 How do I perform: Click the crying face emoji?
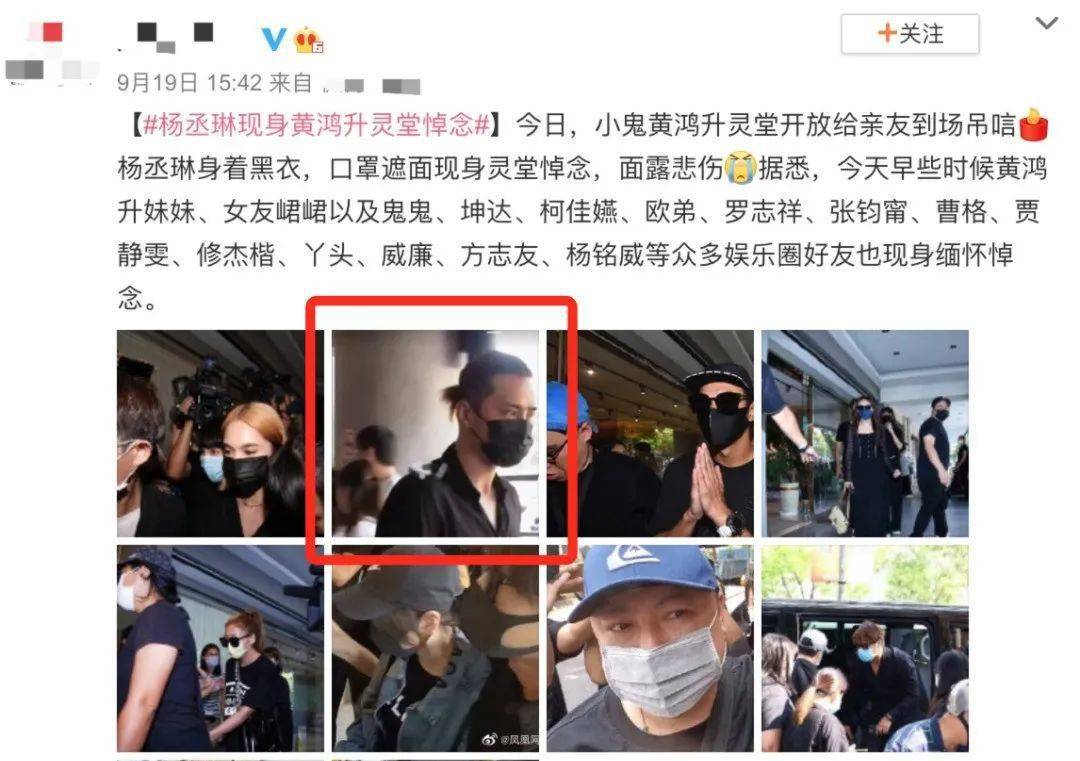click(x=741, y=167)
